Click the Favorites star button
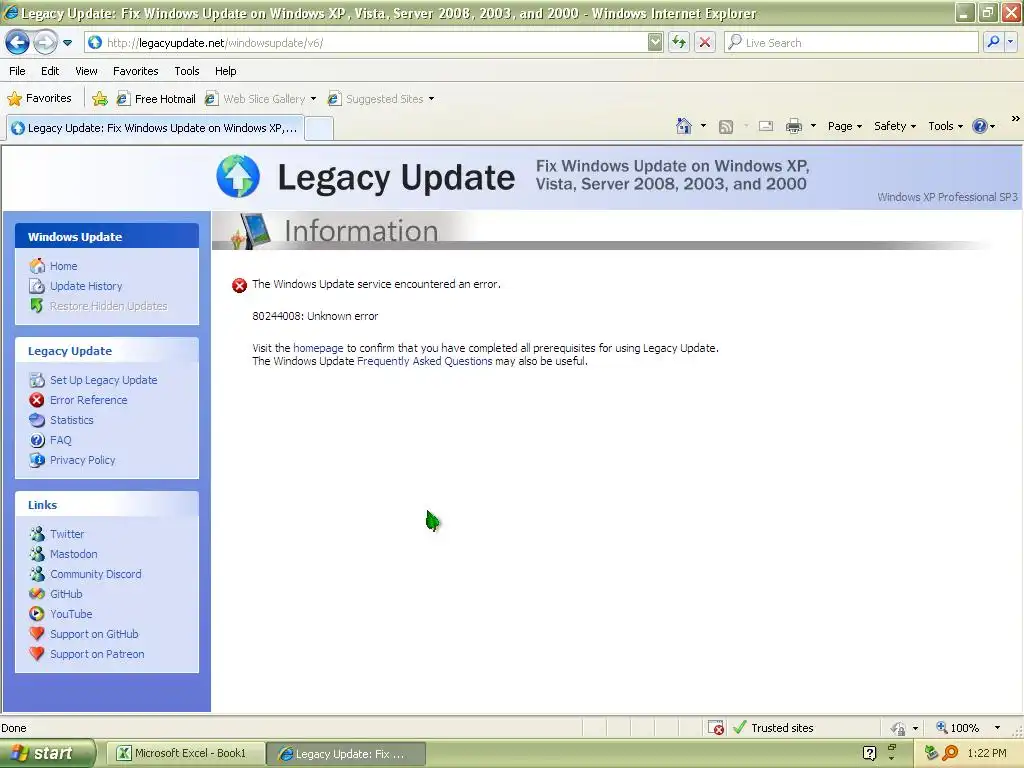Viewport: 1024px width, 768px height. point(39,99)
